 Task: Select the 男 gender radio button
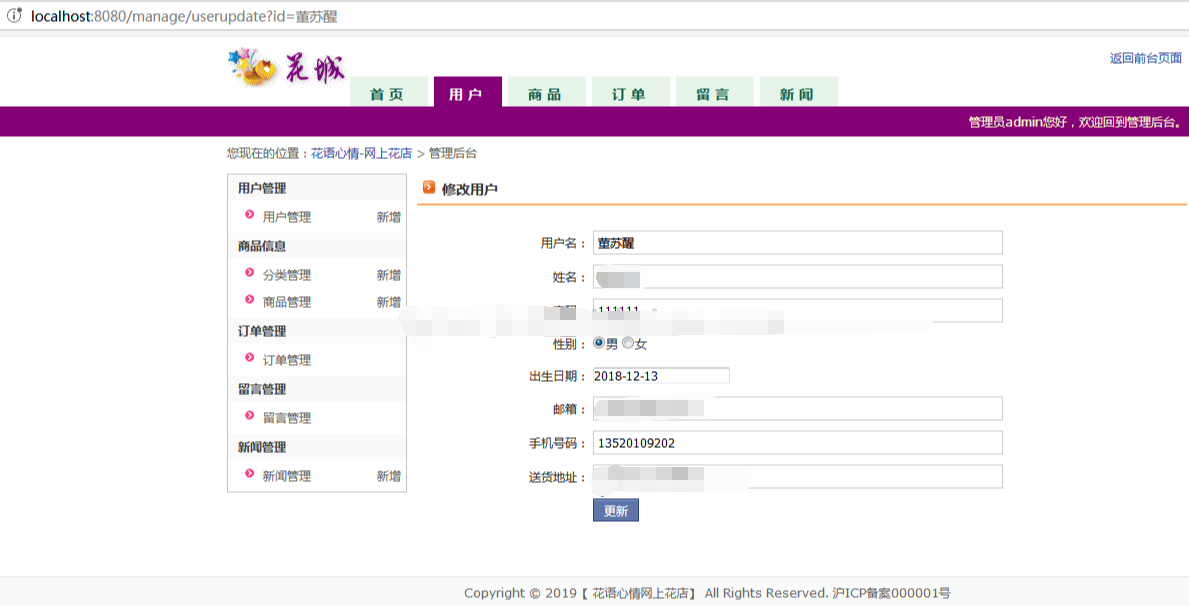point(599,343)
